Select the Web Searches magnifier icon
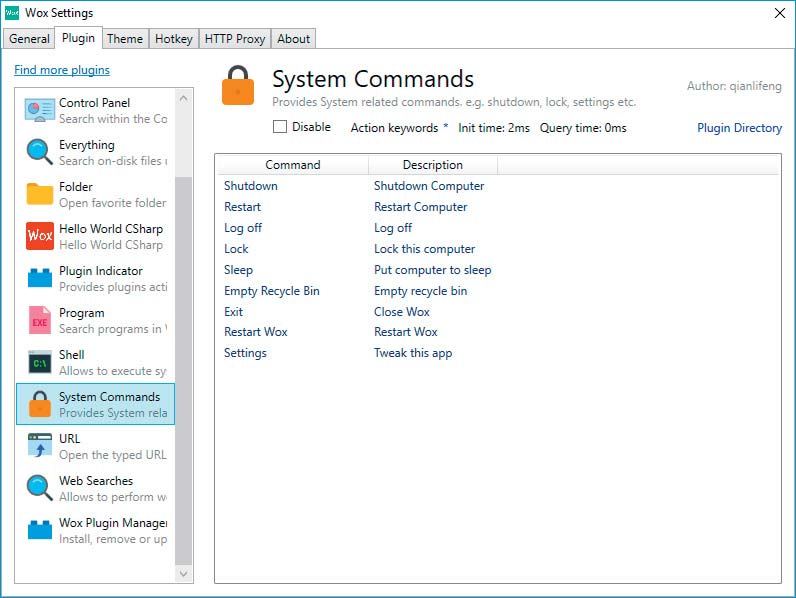 (x=40, y=488)
